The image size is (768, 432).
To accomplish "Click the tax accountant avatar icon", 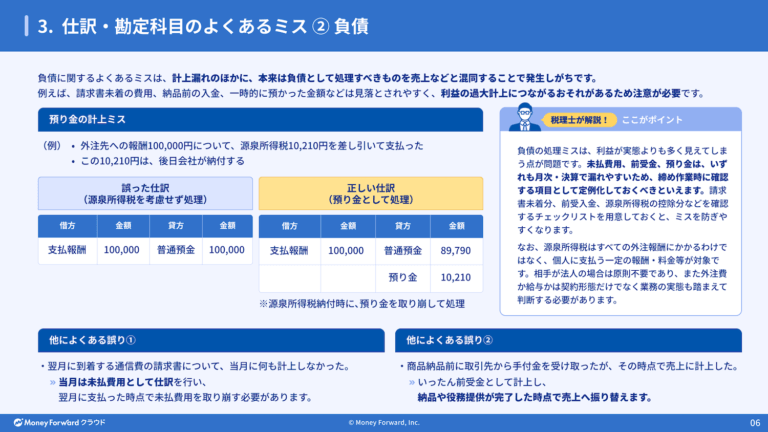I will [x=525, y=118].
